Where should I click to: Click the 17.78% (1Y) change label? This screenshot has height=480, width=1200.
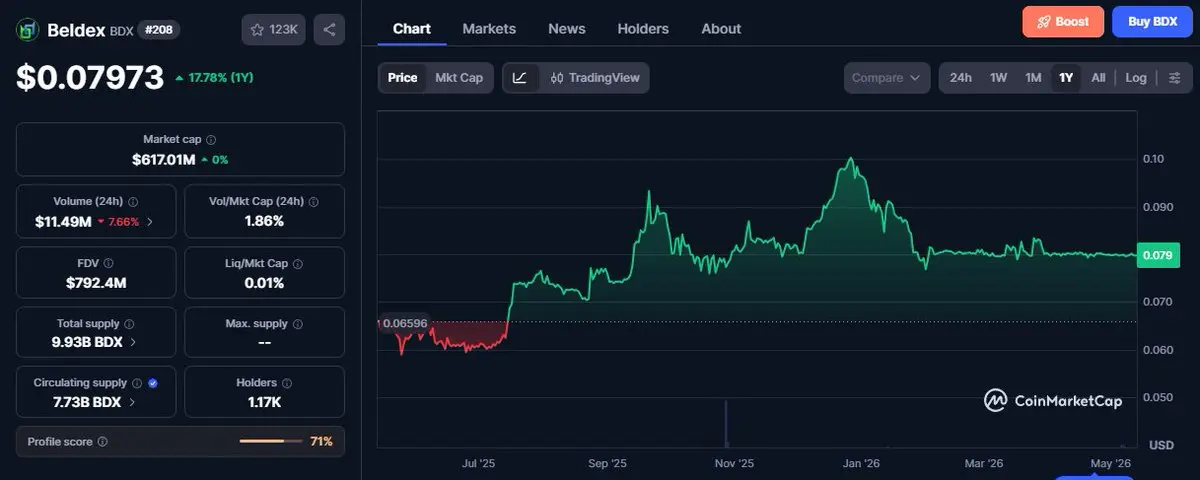click(x=214, y=77)
